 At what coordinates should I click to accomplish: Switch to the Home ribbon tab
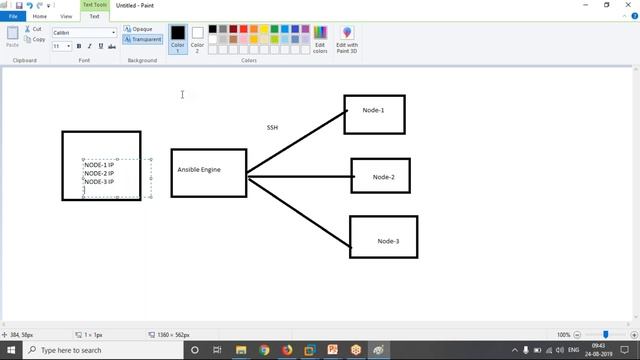[x=40, y=16]
